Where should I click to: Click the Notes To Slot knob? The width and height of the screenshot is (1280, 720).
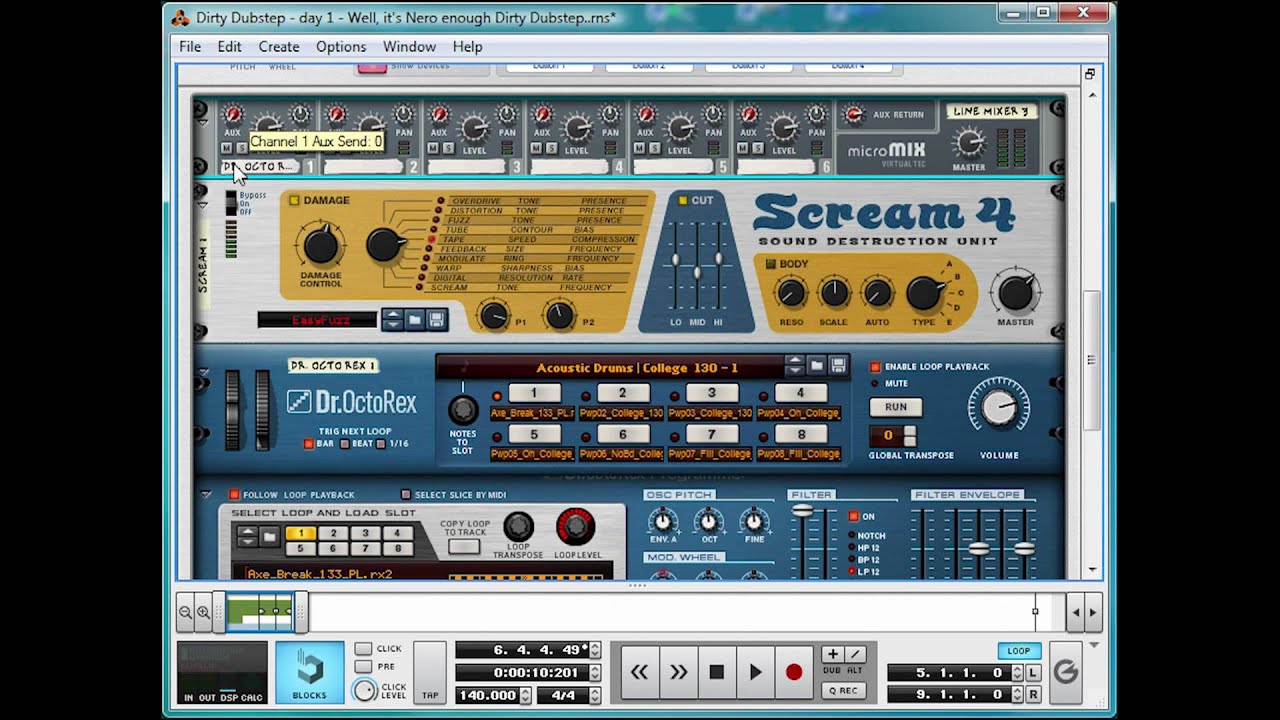click(x=462, y=410)
